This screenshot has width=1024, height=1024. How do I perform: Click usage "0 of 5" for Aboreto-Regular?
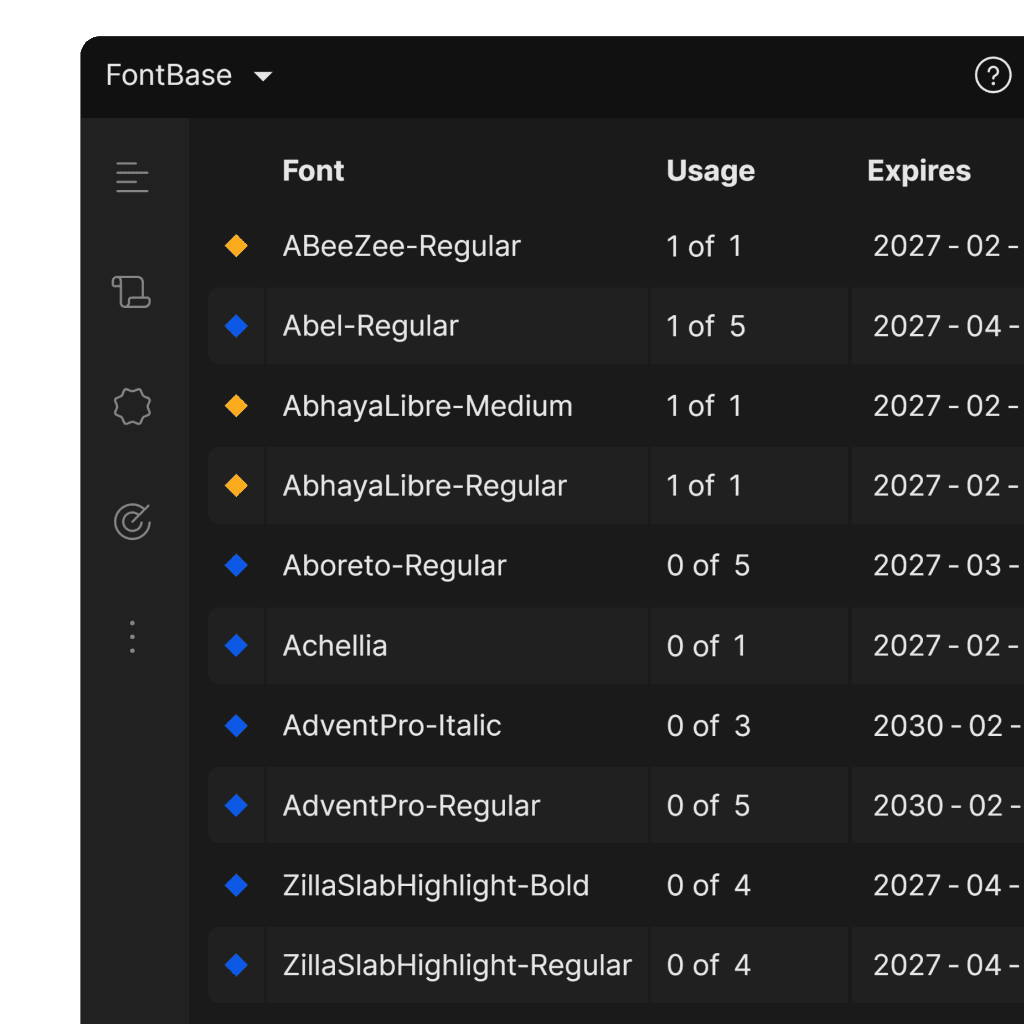708,566
